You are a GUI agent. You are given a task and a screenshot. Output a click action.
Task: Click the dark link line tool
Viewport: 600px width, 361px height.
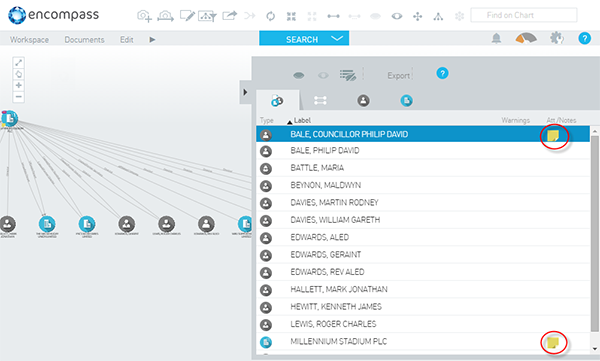tap(333, 16)
